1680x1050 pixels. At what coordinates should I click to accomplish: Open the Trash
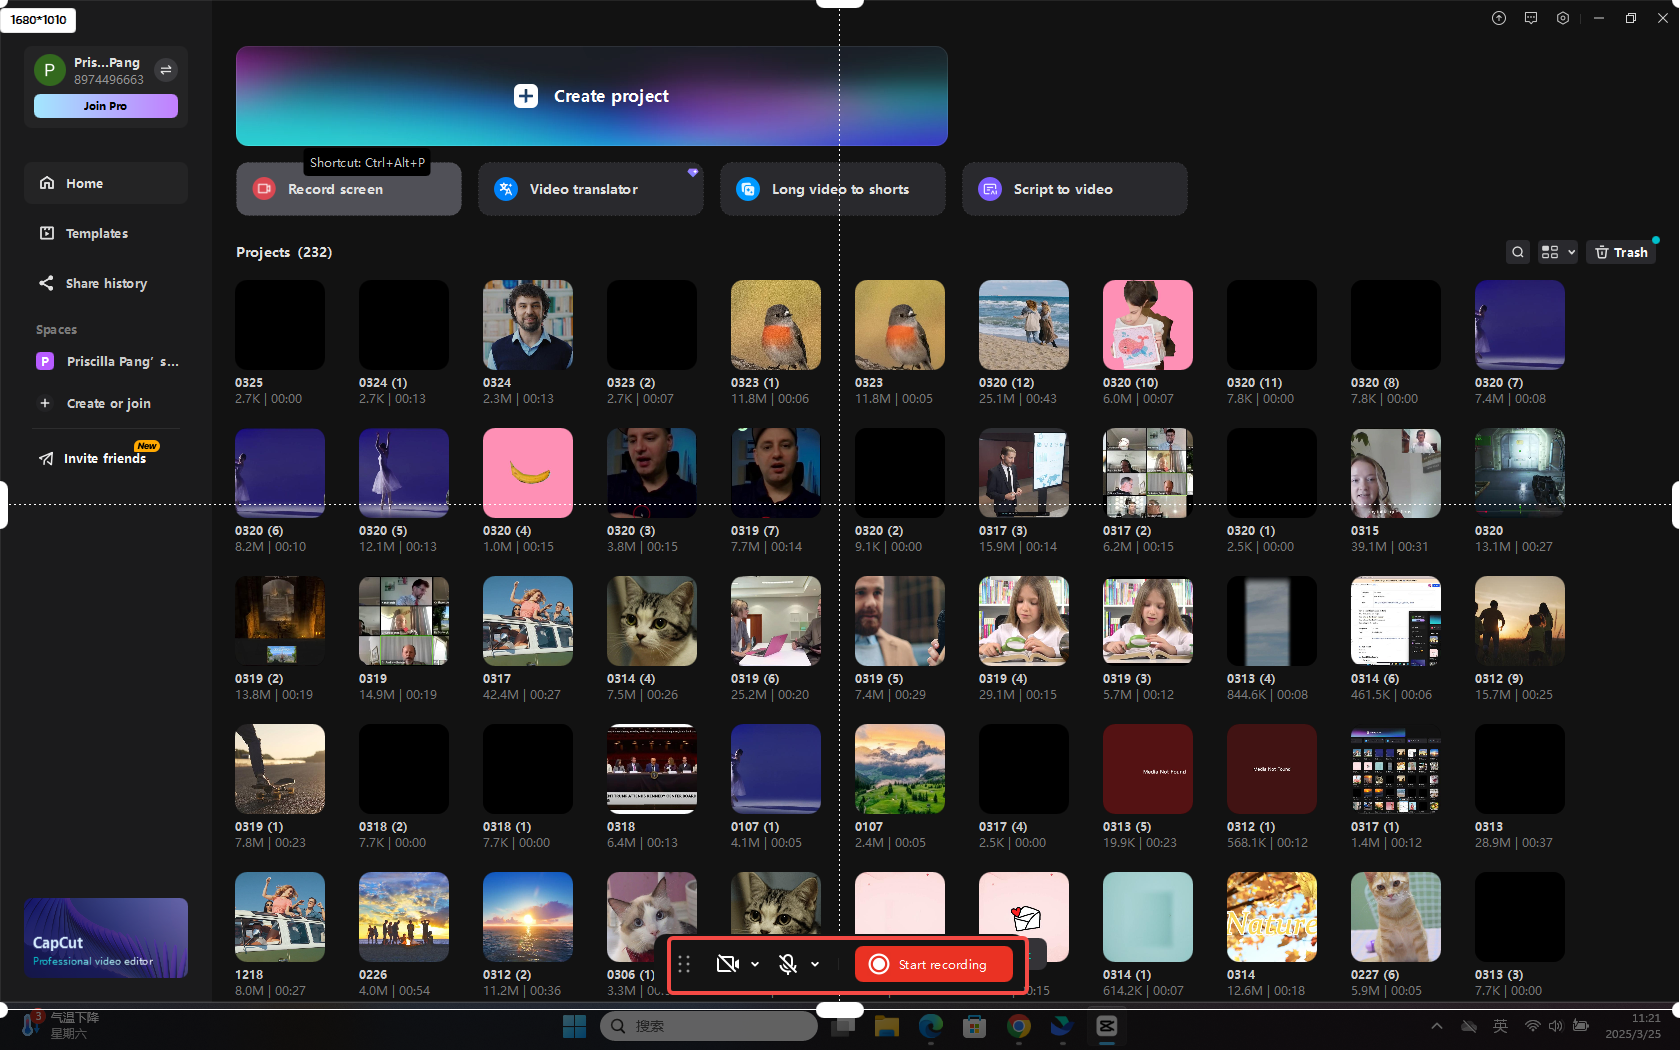pos(1621,252)
